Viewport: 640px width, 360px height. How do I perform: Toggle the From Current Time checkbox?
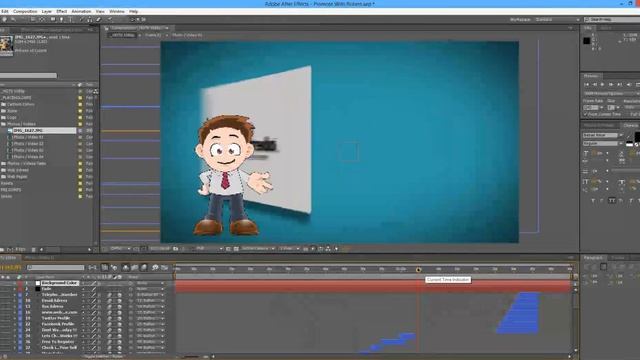pos(586,114)
